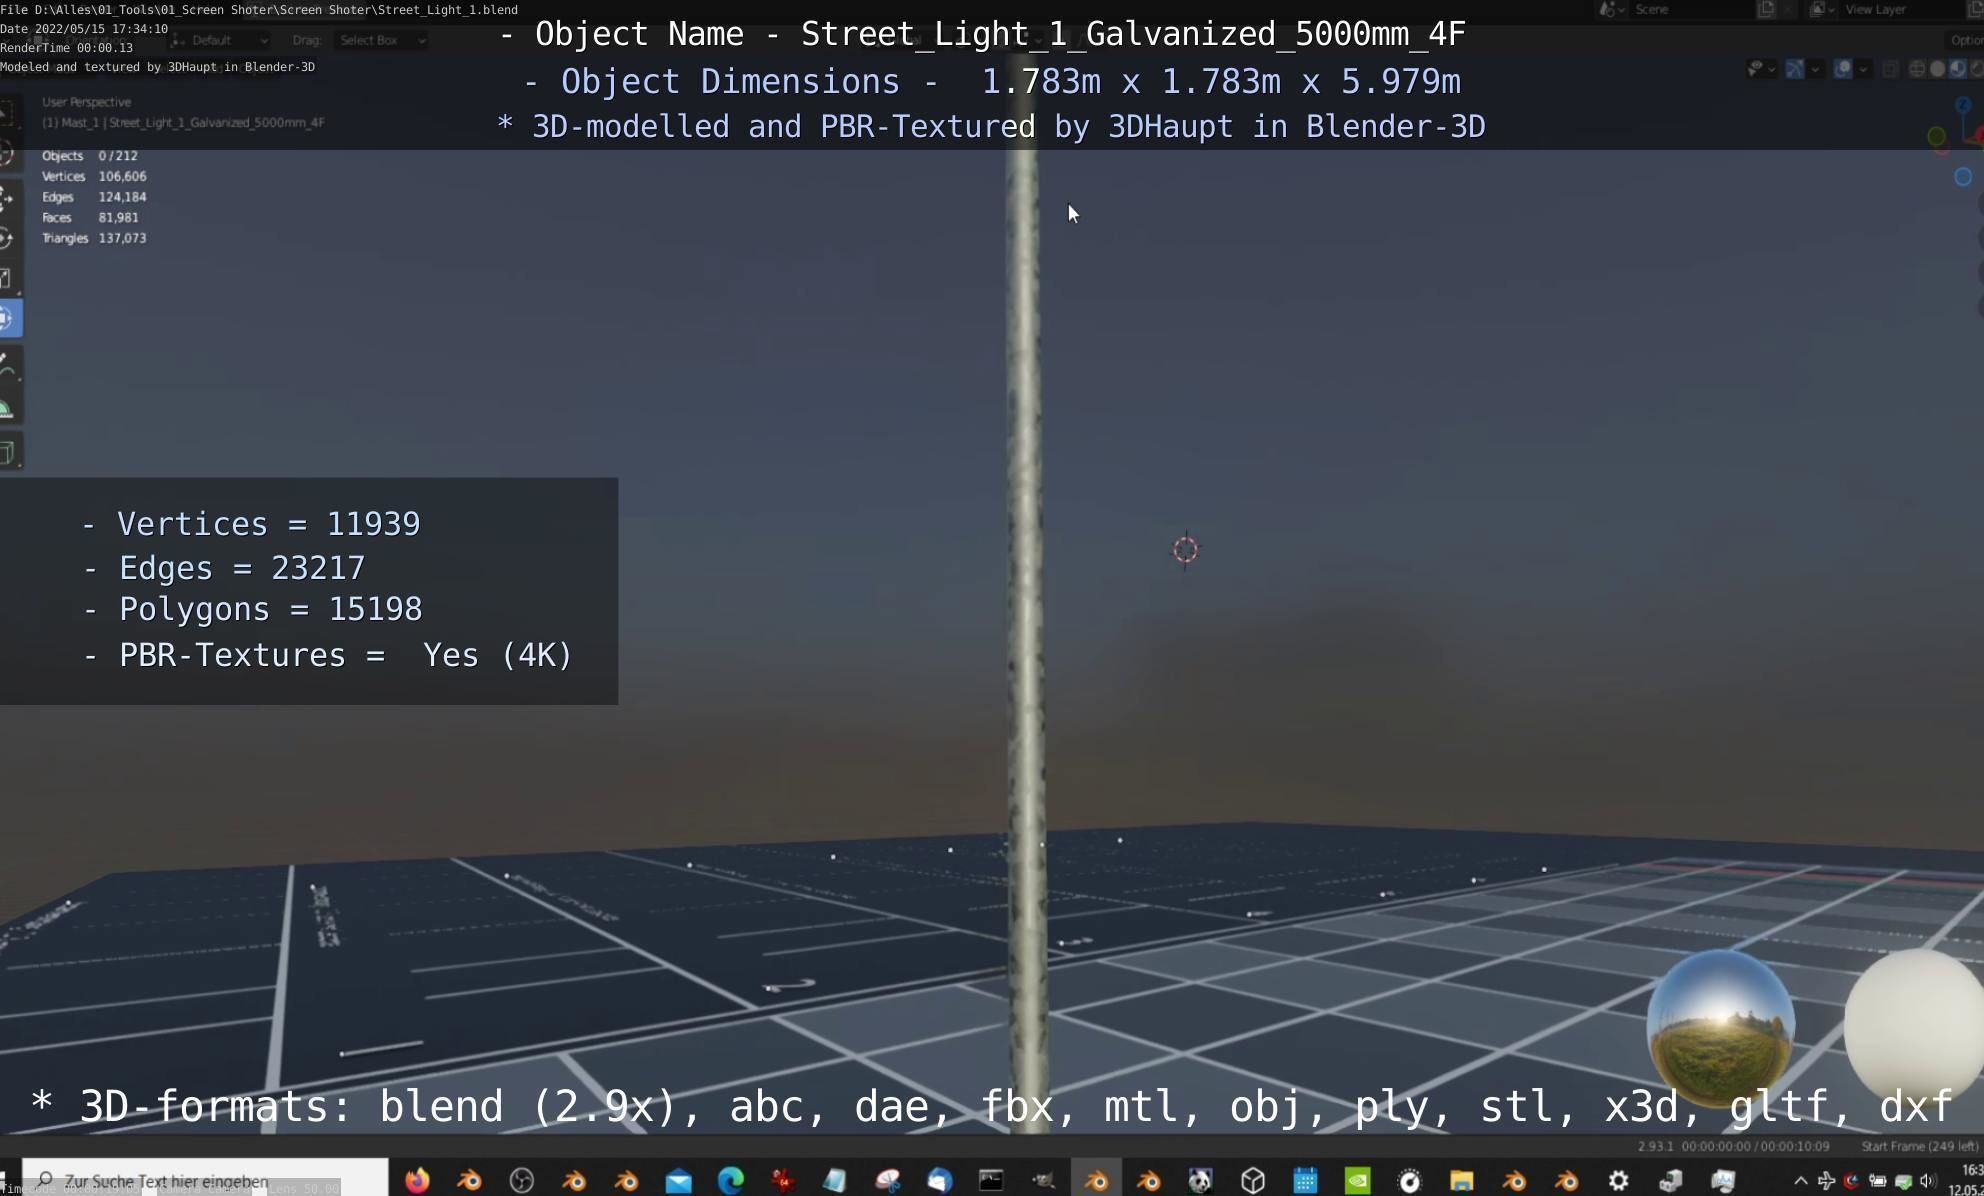Screen dimensions: 1984x1196
Task: Expand the overlays settings dropdown arrow
Action: [x=1863, y=69]
